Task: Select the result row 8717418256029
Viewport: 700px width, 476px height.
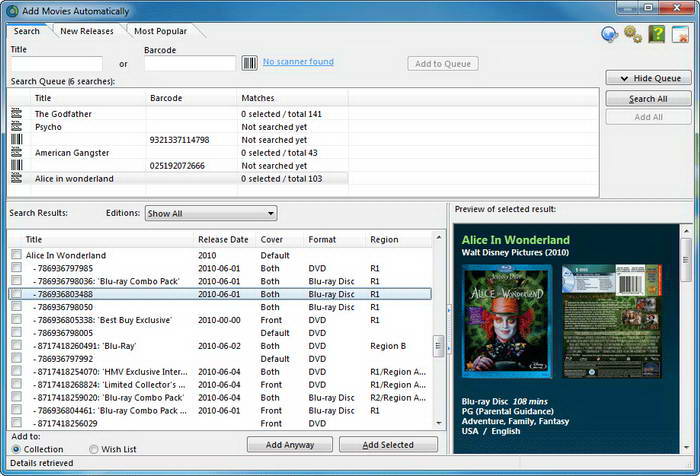Action: tap(220, 423)
